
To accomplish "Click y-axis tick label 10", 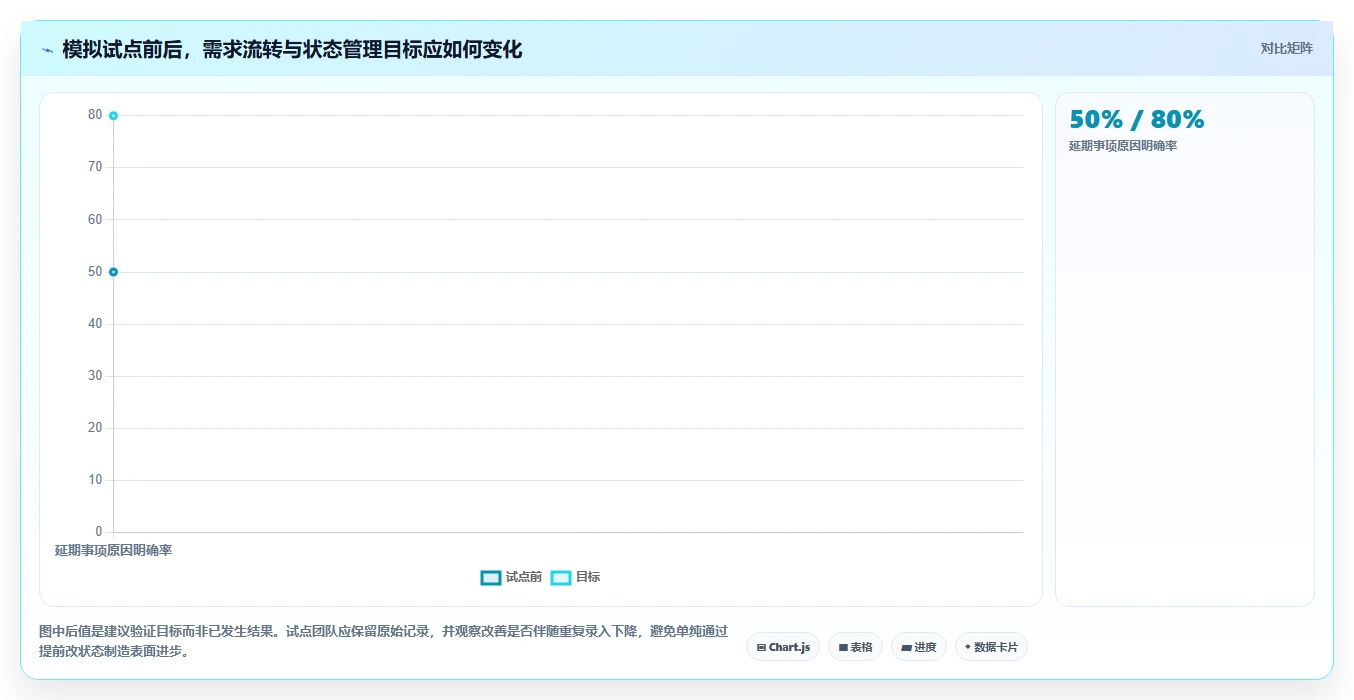I will (x=95, y=480).
